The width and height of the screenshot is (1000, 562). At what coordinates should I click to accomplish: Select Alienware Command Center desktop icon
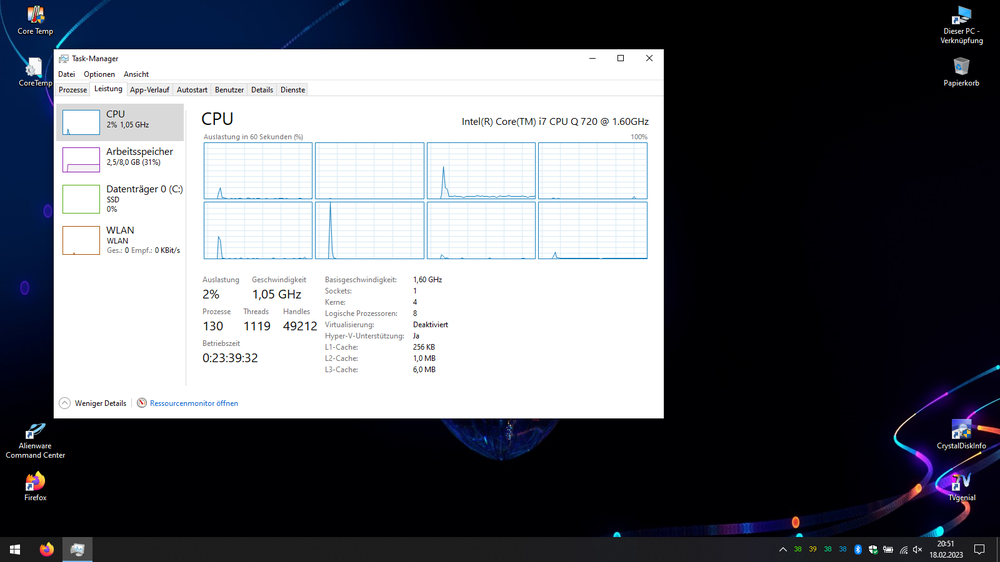[35, 438]
